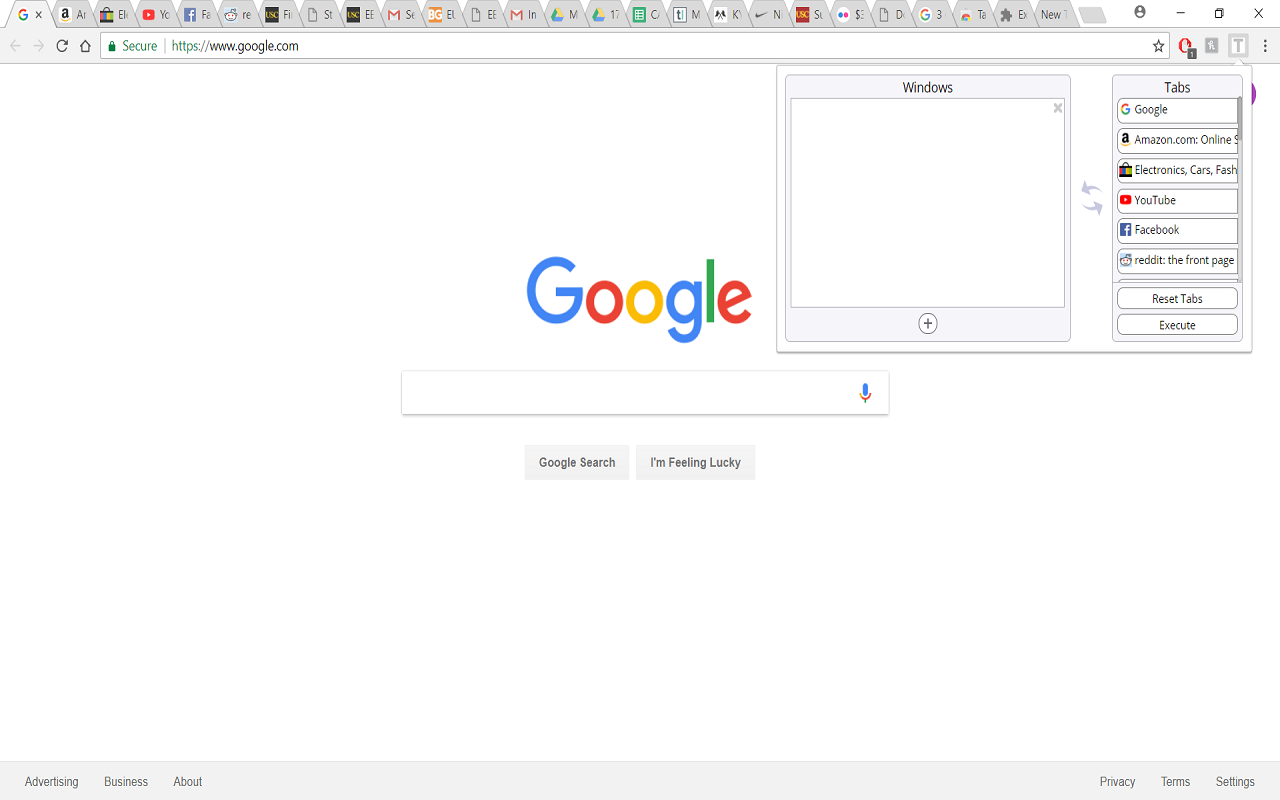Open the T tab manager extension icon
The image size is (1280, 800).
tap(1239, 46)
